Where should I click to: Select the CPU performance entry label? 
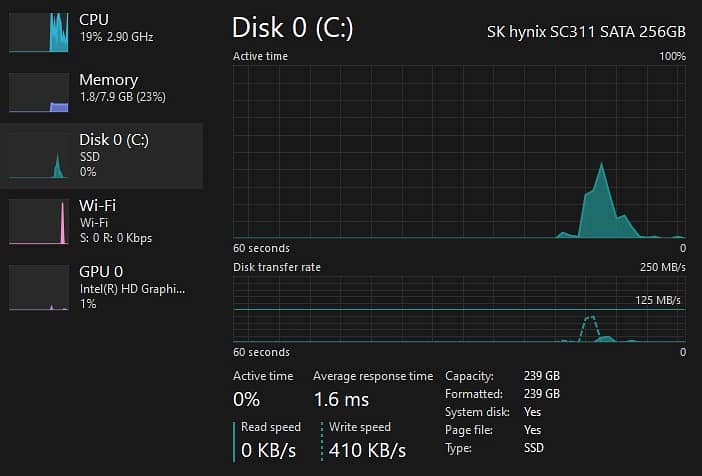94,20
